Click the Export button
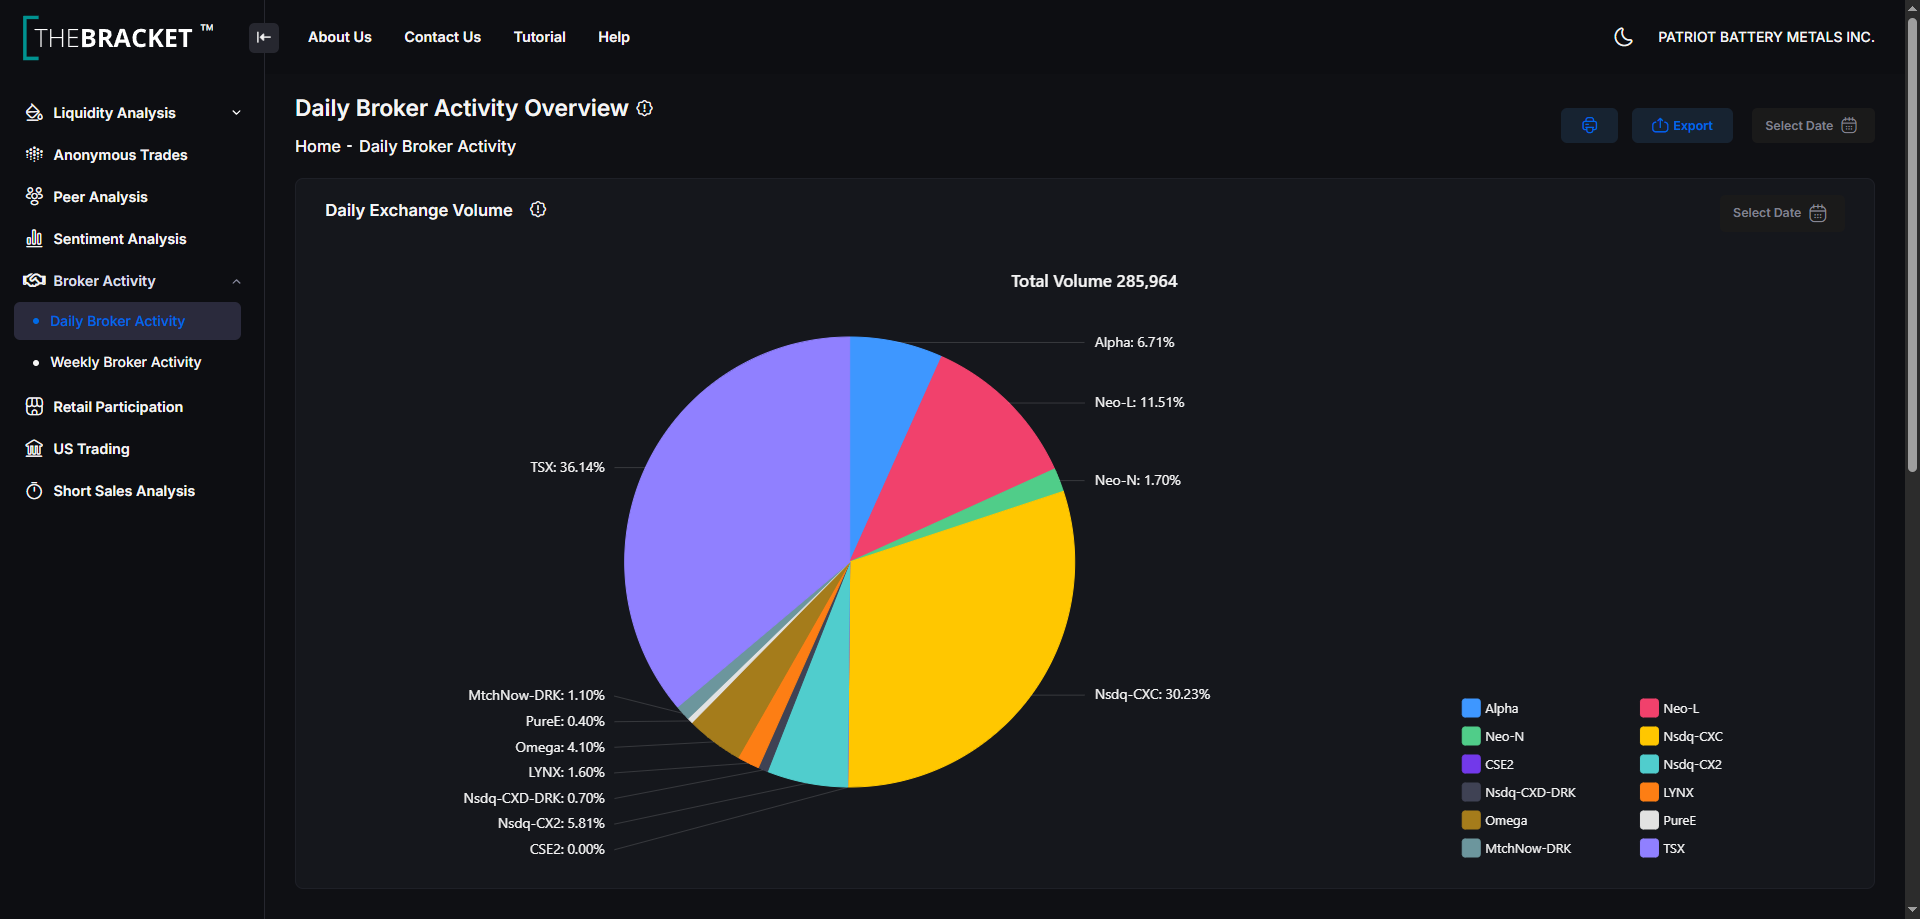1920x919 pixels. click(x=1682, y=126)
